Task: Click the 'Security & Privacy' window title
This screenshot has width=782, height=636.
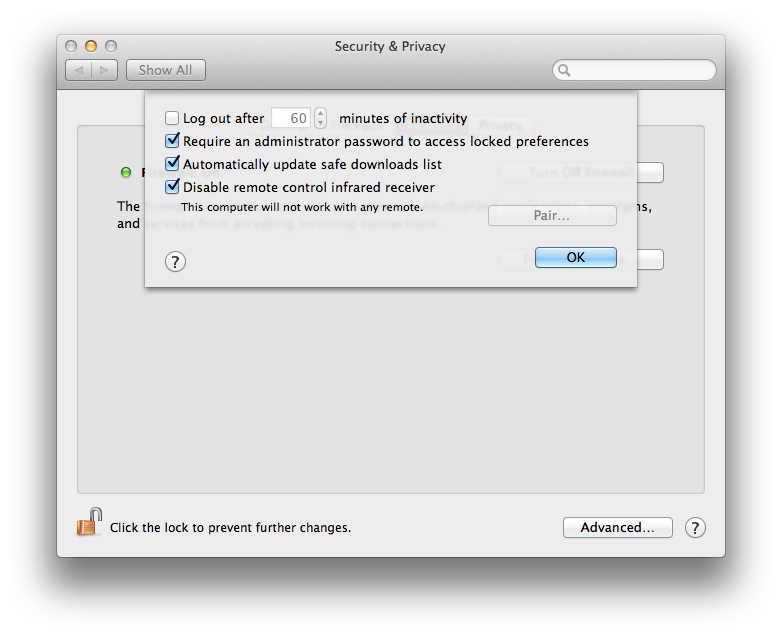Action: pos(390,46)
